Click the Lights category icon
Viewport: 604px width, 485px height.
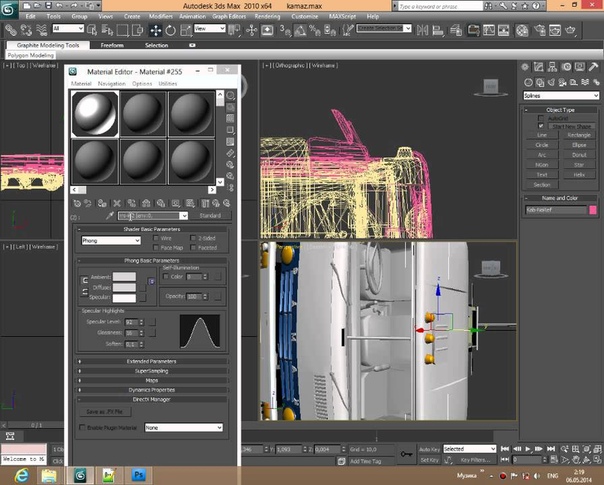click(551, 82)
